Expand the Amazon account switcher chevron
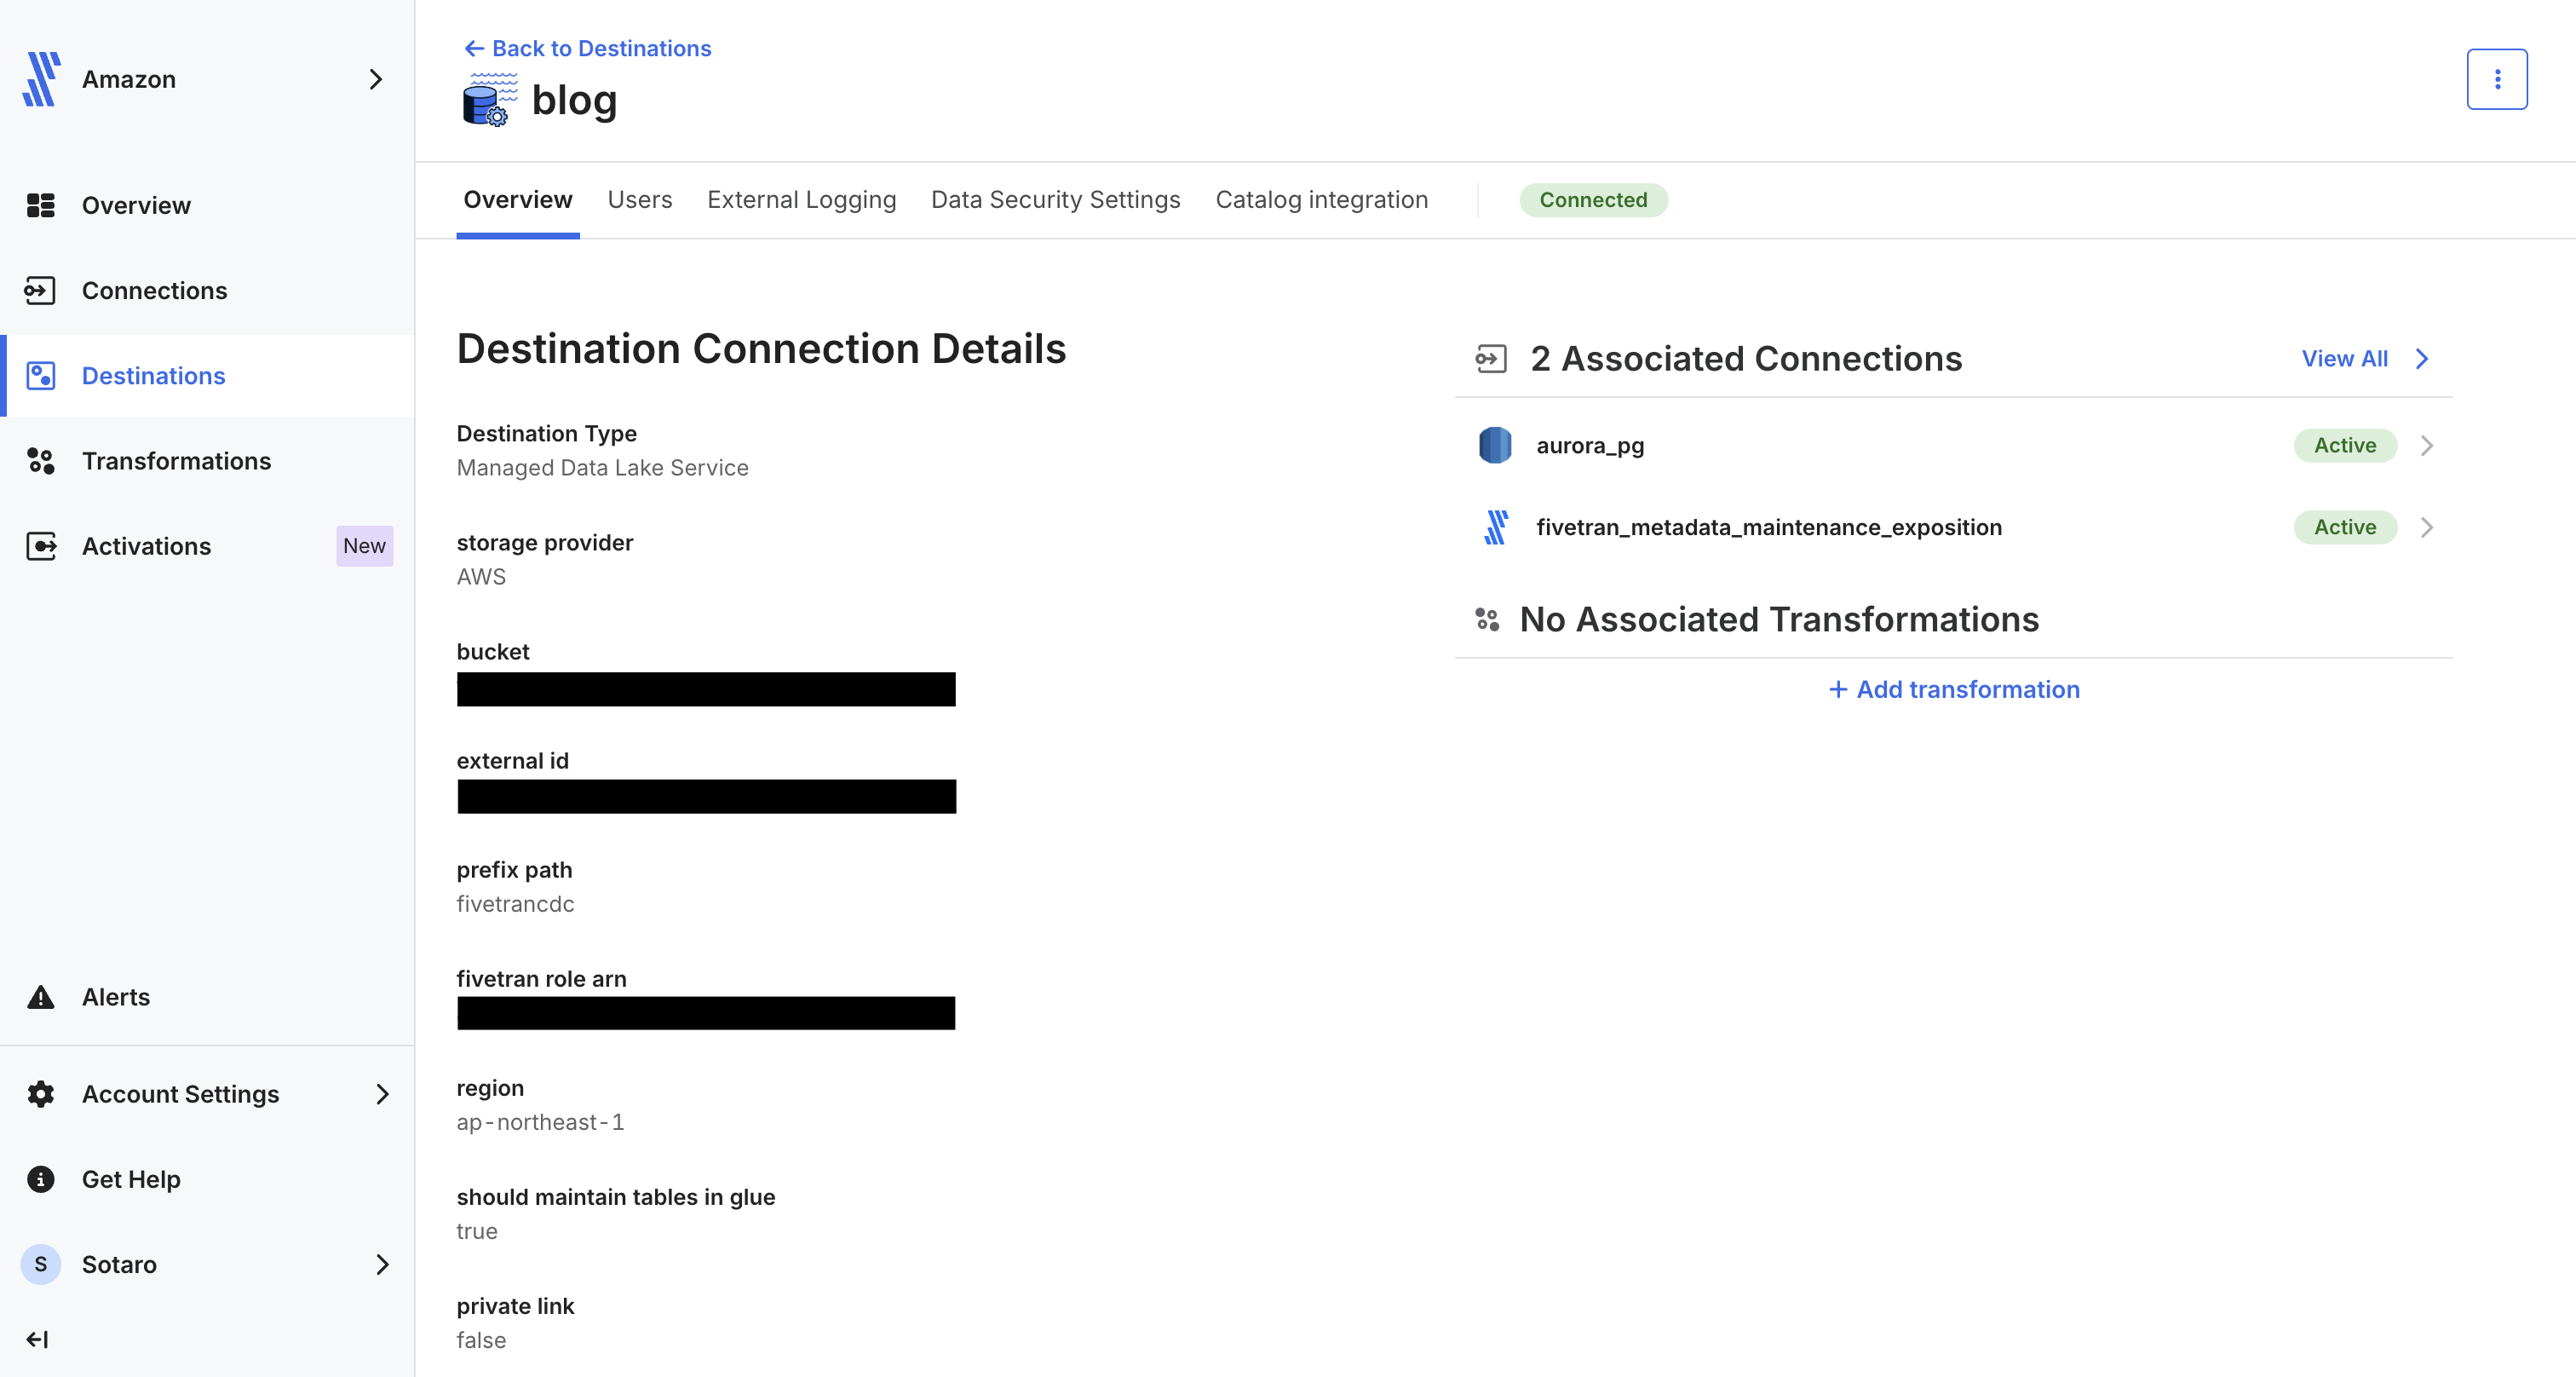Viewport: 2576px width, 1377px height. (376, 79)
